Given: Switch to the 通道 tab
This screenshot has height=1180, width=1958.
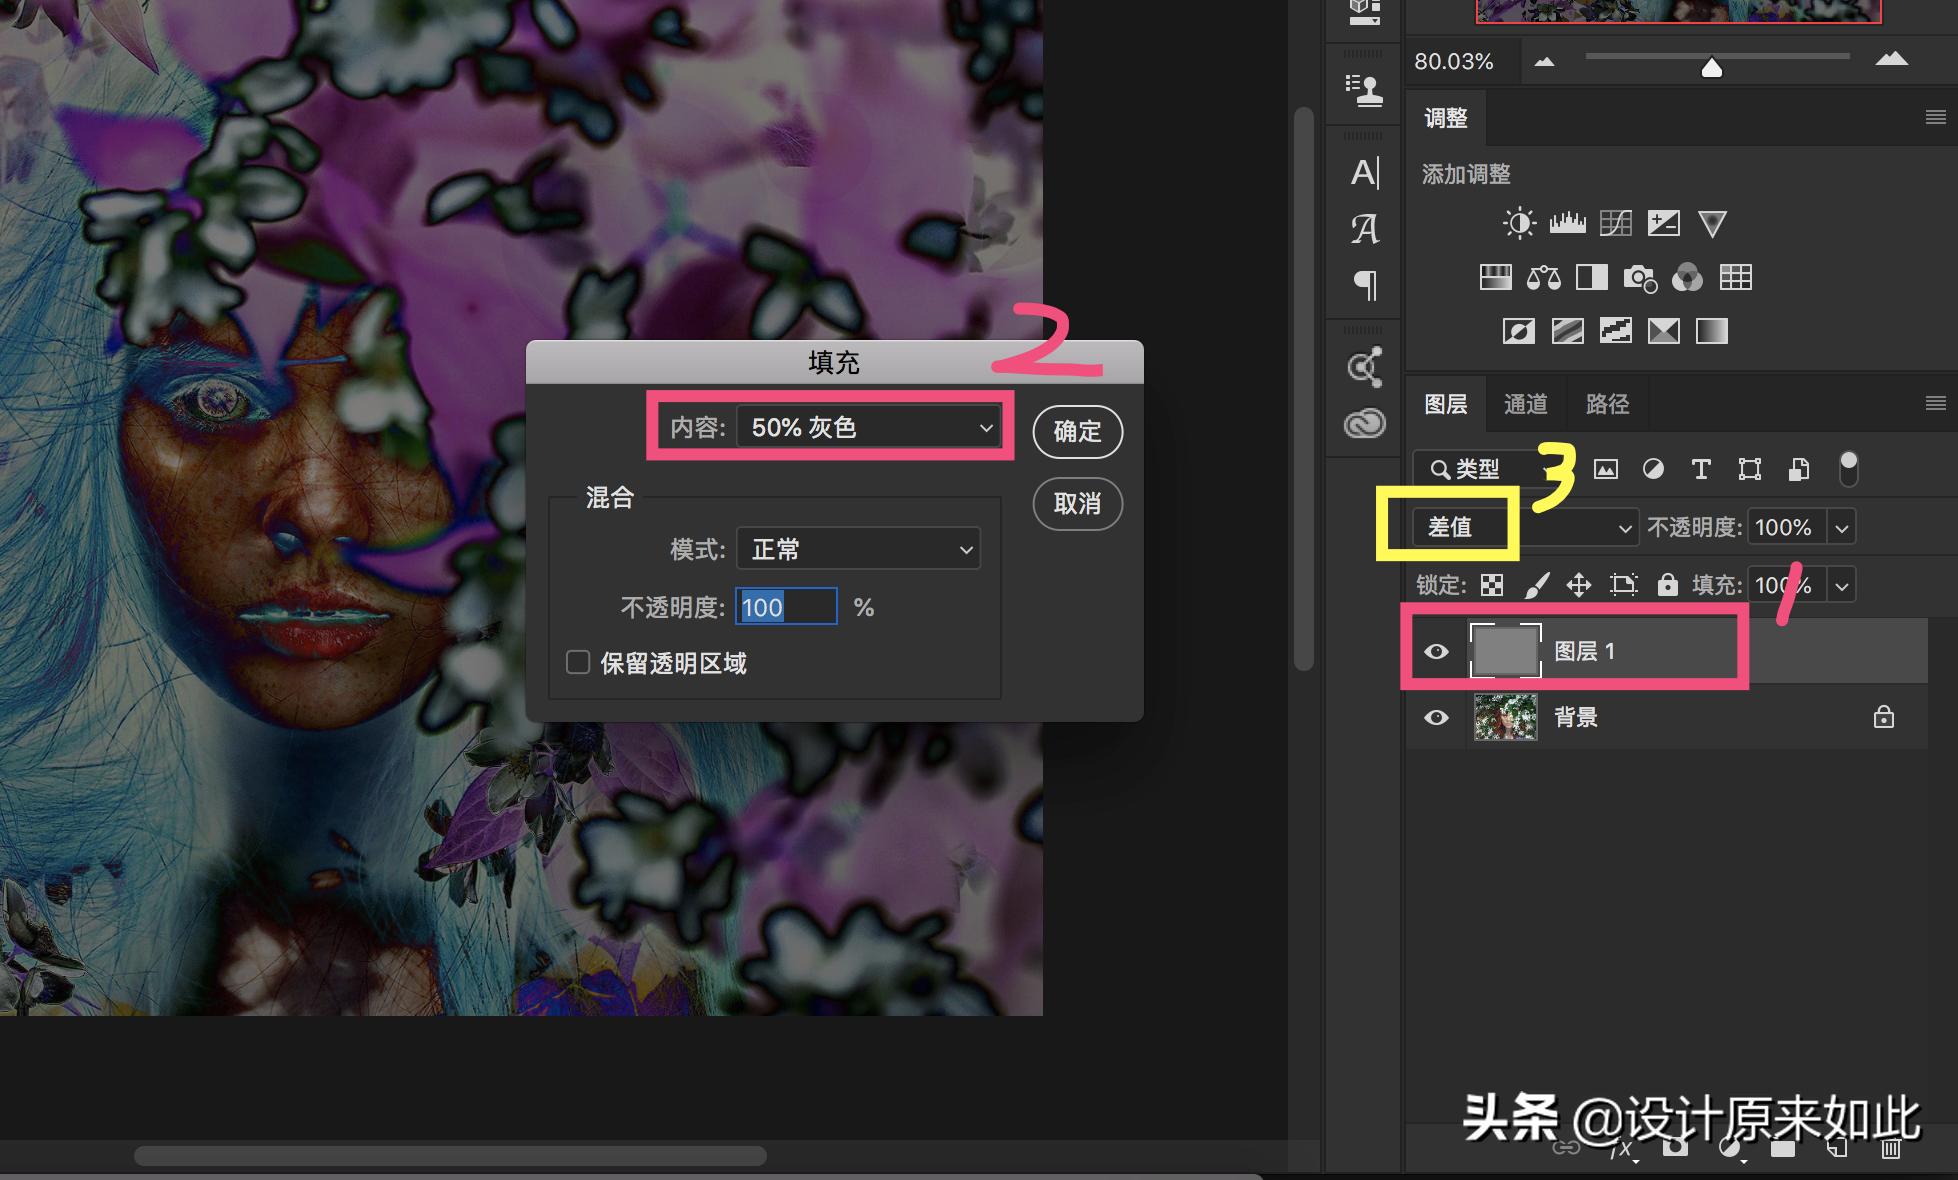Looking at the screenshot, I should click(x=1525, y=403).
